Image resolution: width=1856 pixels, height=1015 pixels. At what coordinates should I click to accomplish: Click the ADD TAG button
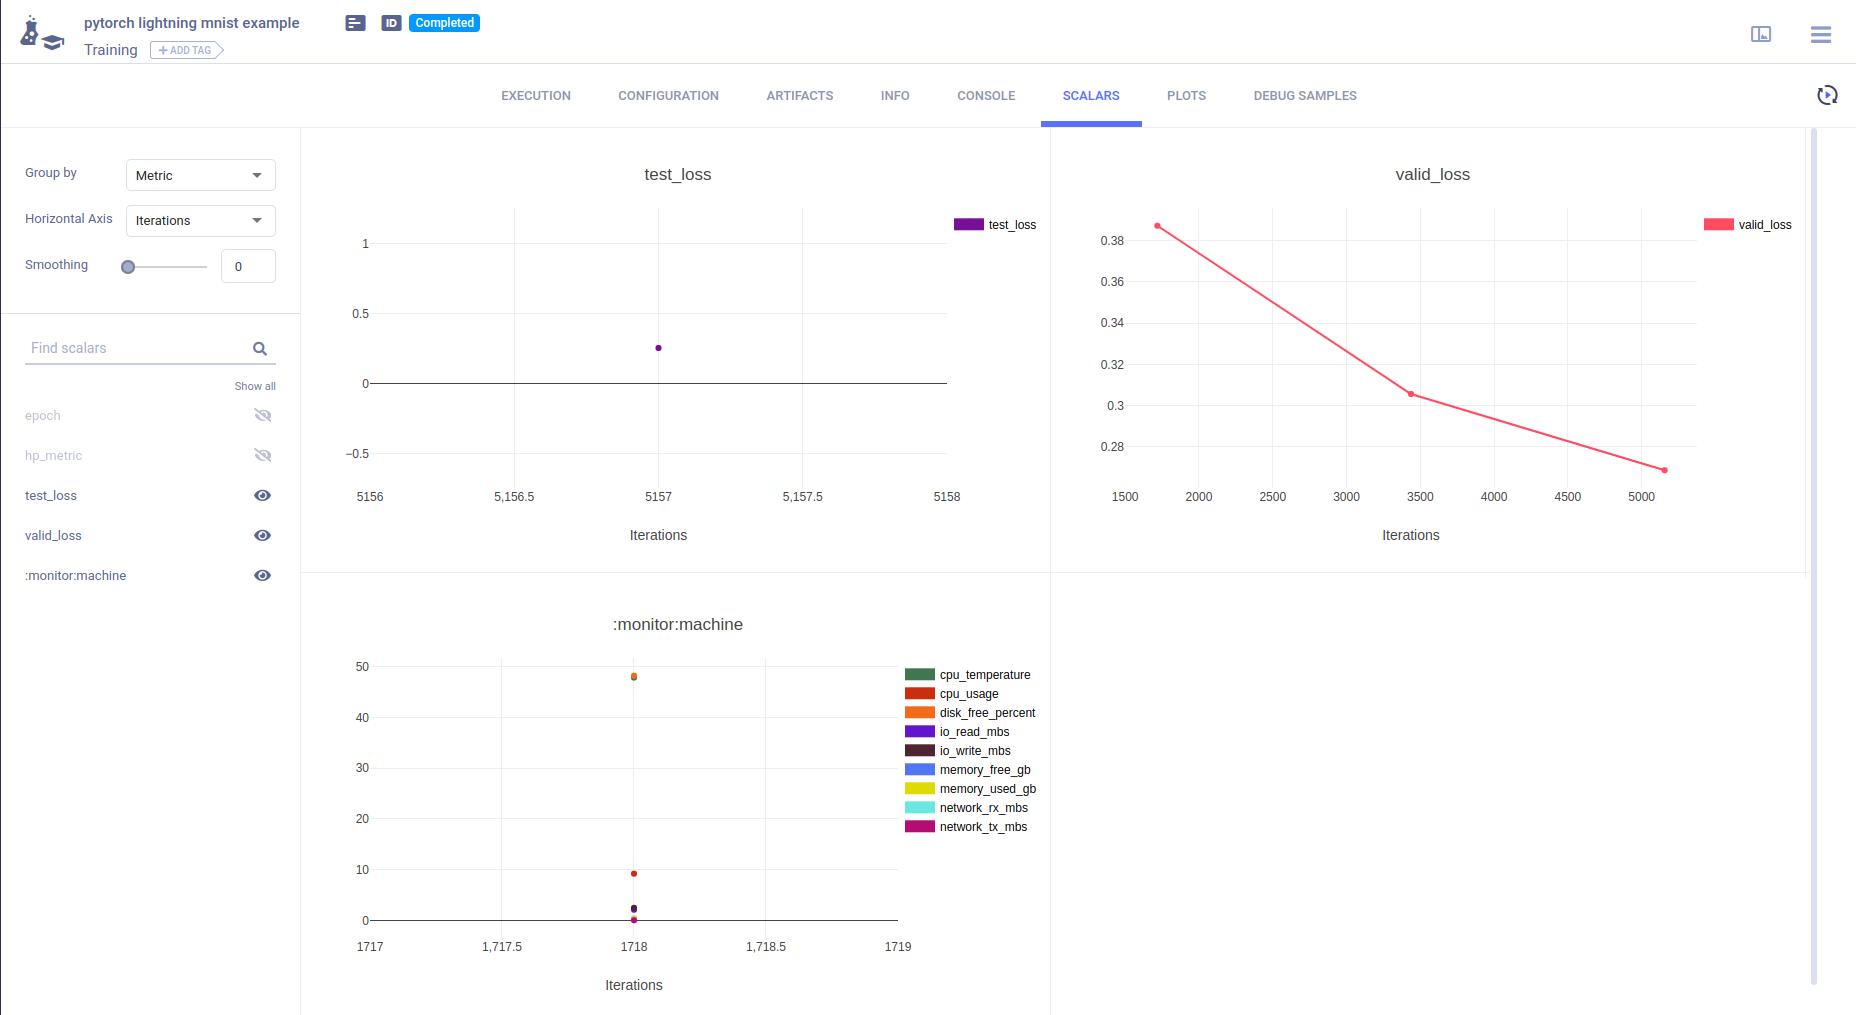pyautogui.click(x=186, y=50)
